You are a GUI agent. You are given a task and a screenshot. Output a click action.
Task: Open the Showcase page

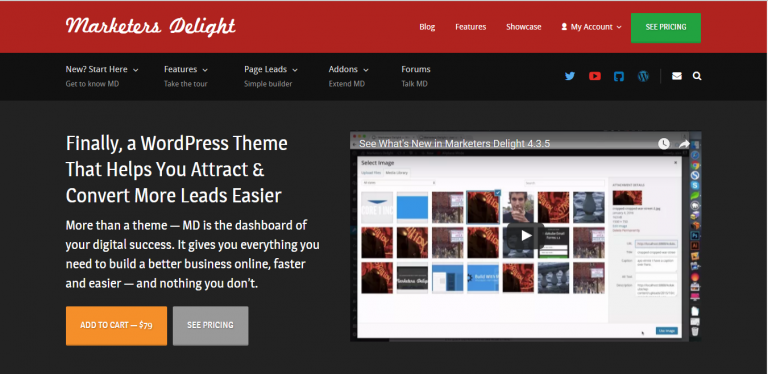[524, 27]
